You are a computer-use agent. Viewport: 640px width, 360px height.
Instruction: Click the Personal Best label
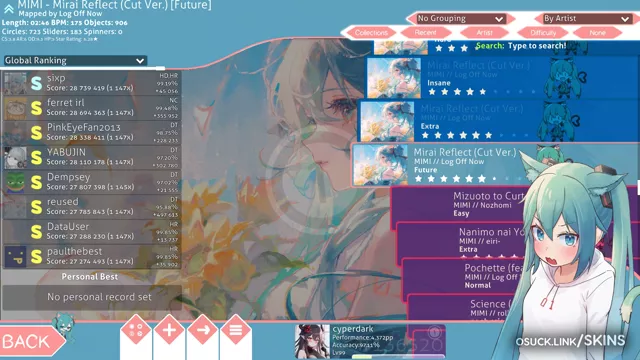coord(90,277)
